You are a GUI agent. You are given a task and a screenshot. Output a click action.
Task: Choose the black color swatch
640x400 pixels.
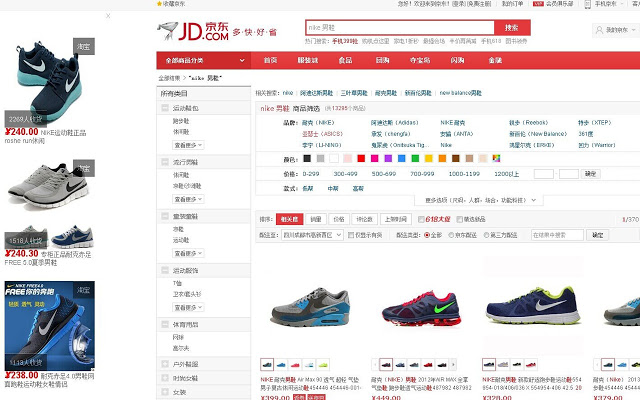307,158
